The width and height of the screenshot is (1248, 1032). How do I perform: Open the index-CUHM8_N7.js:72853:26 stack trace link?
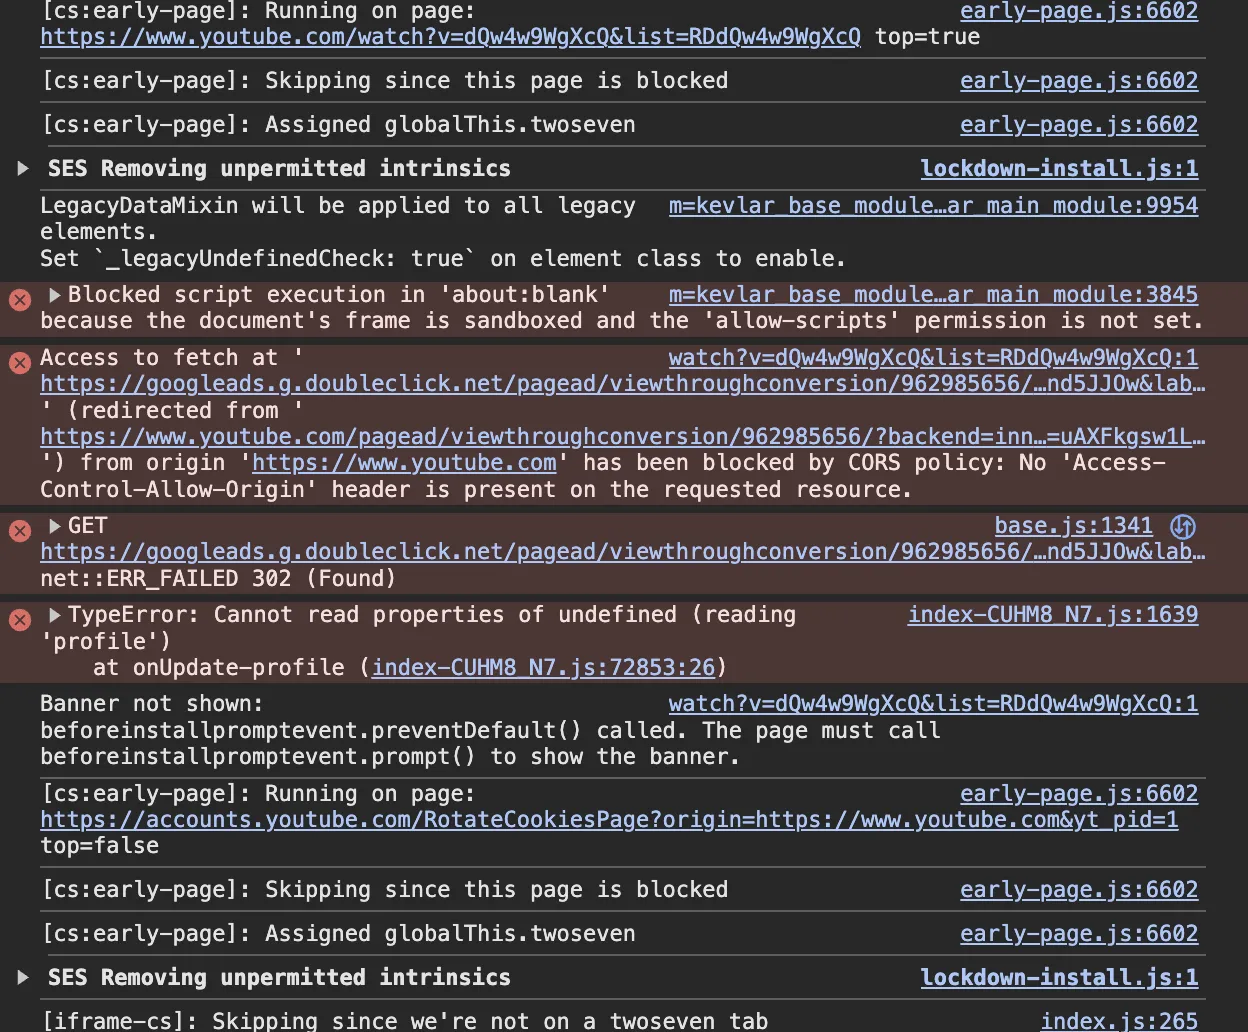543,668
